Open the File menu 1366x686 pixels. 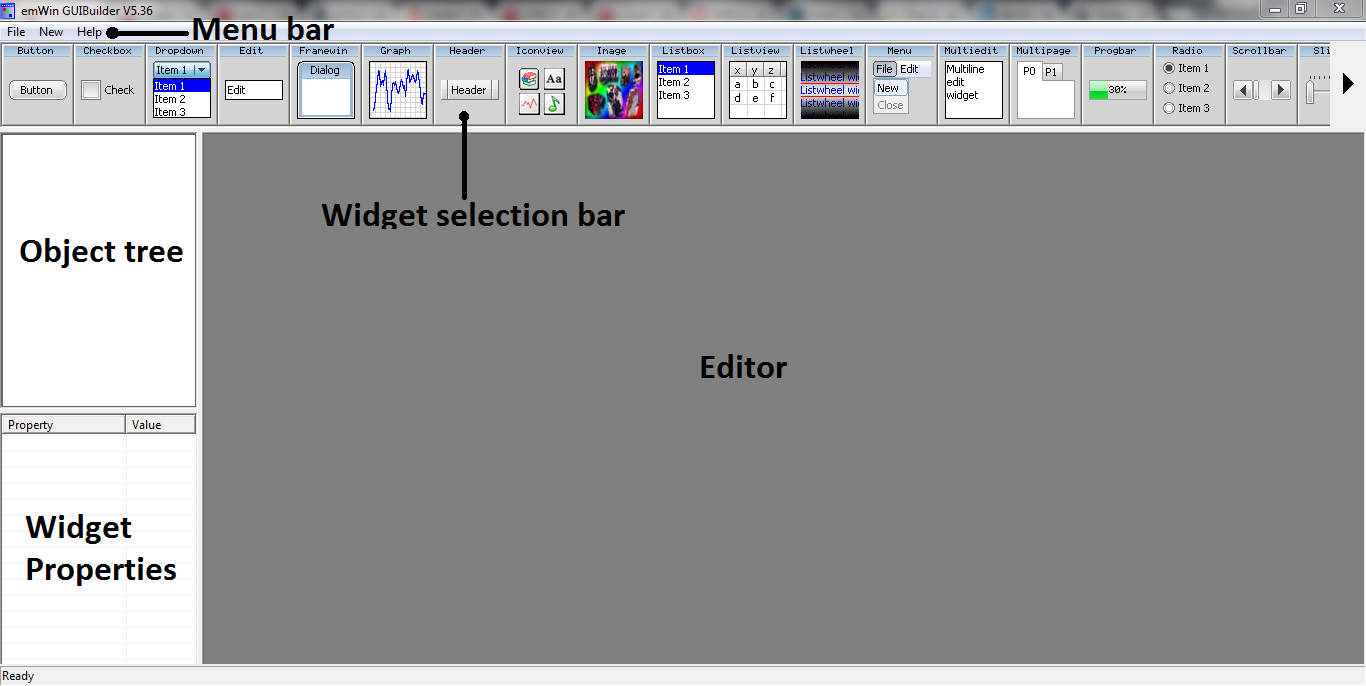tap(15, 31)
